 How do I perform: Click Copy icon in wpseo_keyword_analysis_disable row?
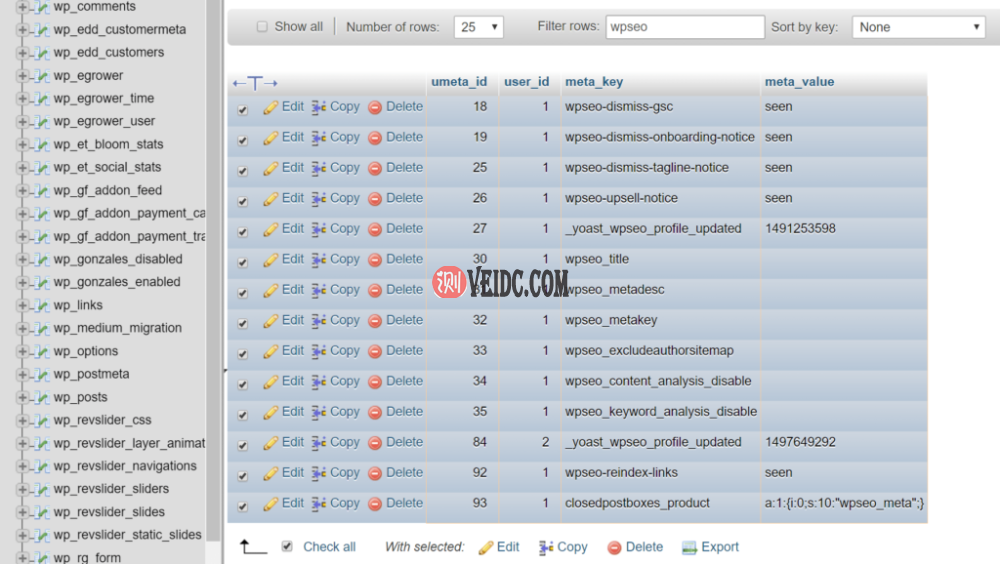coord(319,413)
